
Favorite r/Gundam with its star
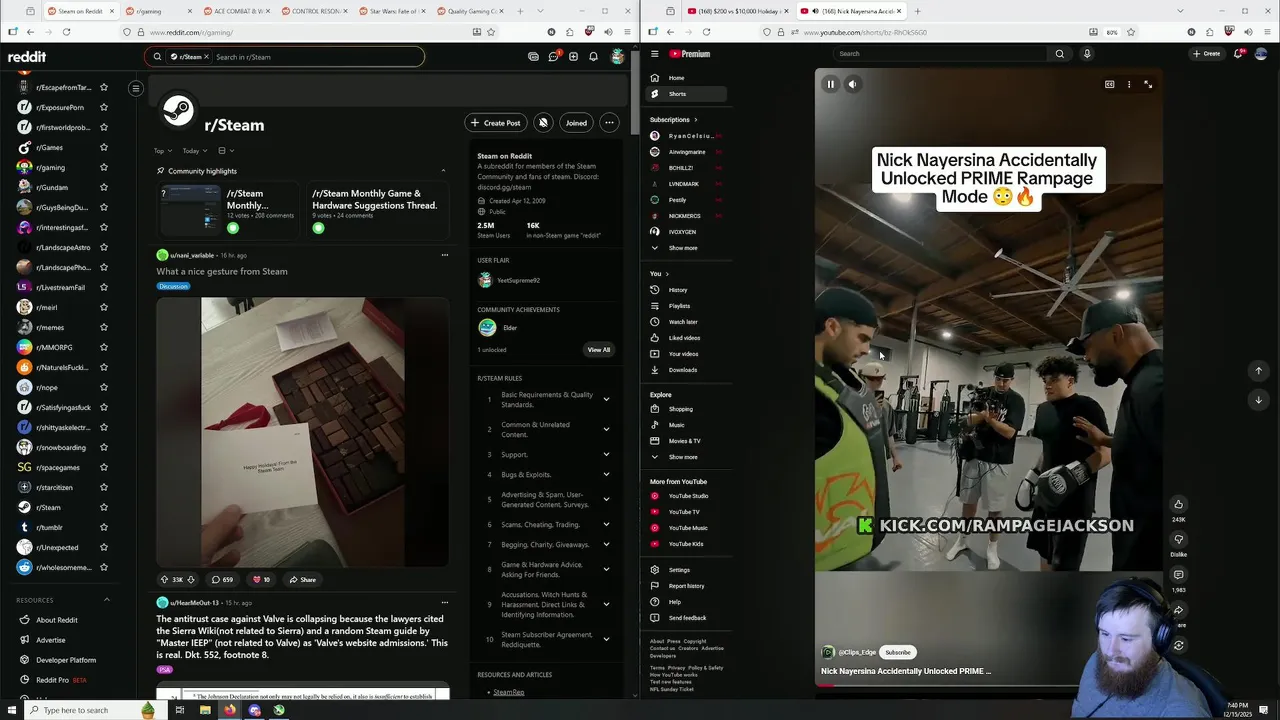click(x=103, y=187)
